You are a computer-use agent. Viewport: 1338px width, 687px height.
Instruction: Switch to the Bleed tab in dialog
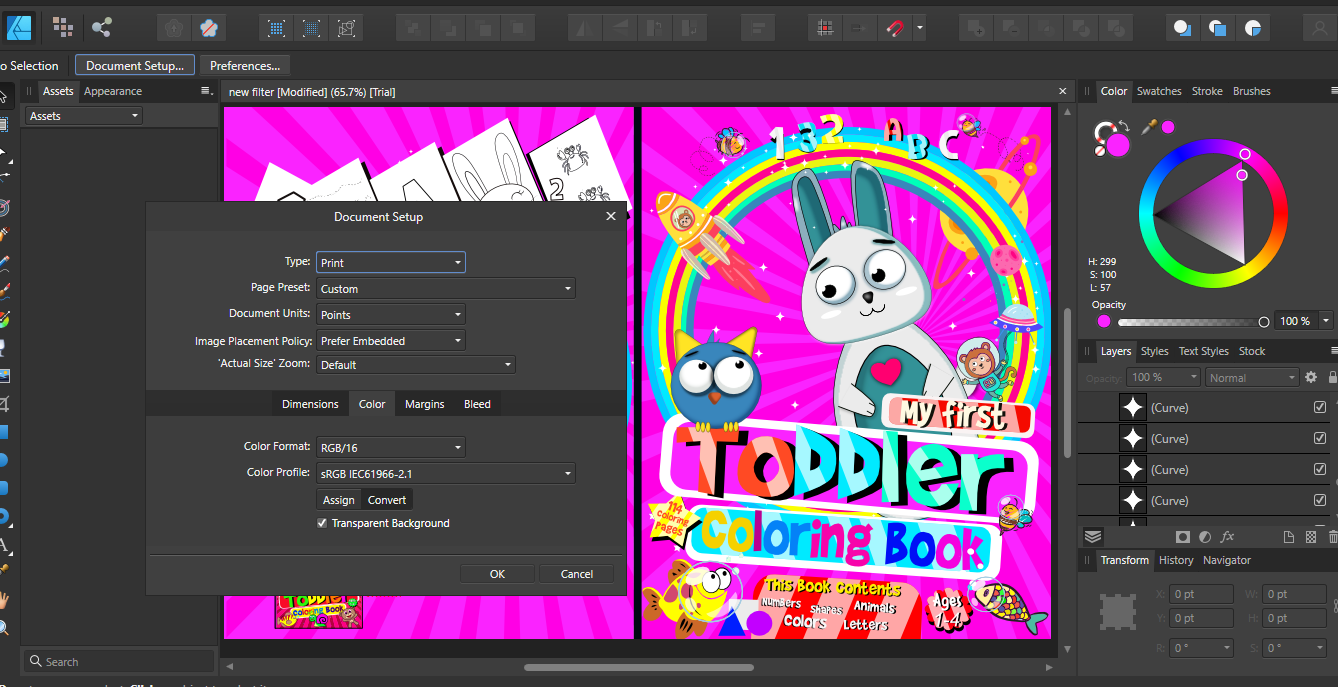[x=477, y=404]
